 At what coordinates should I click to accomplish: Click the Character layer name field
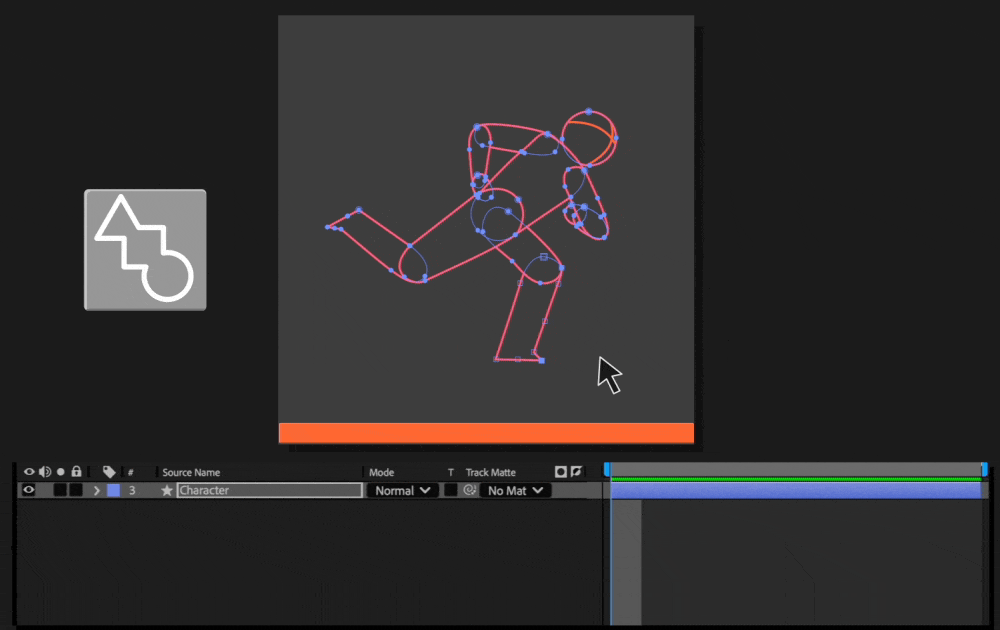pyautogui.click(x=270, y=490)
